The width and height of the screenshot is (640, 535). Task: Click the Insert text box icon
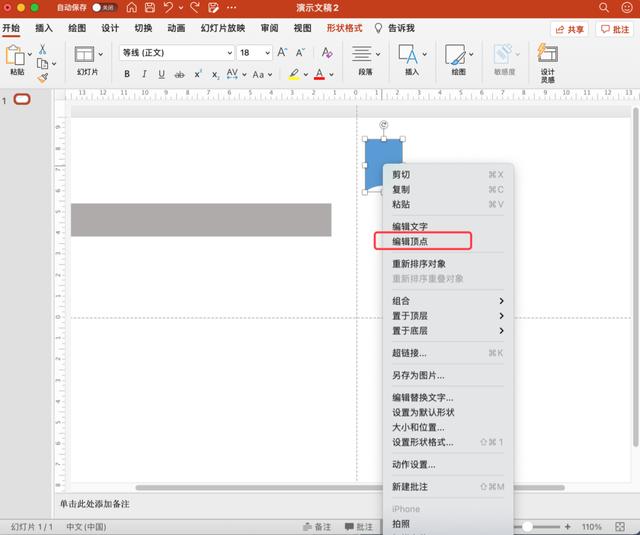point(408,54)
